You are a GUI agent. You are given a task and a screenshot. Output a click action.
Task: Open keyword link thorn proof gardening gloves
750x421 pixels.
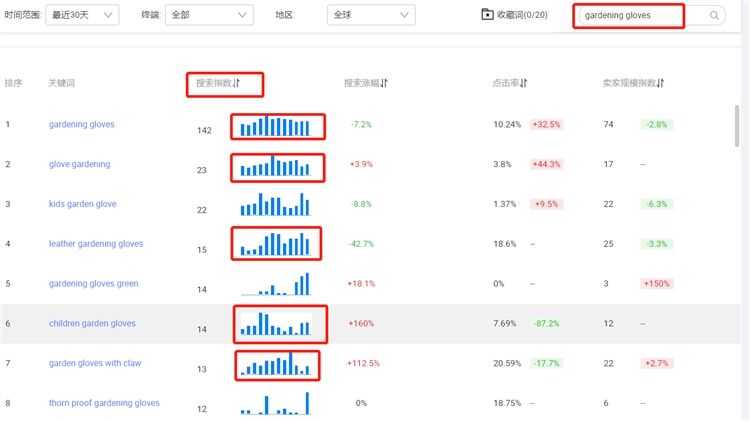(x=104, y=403)
